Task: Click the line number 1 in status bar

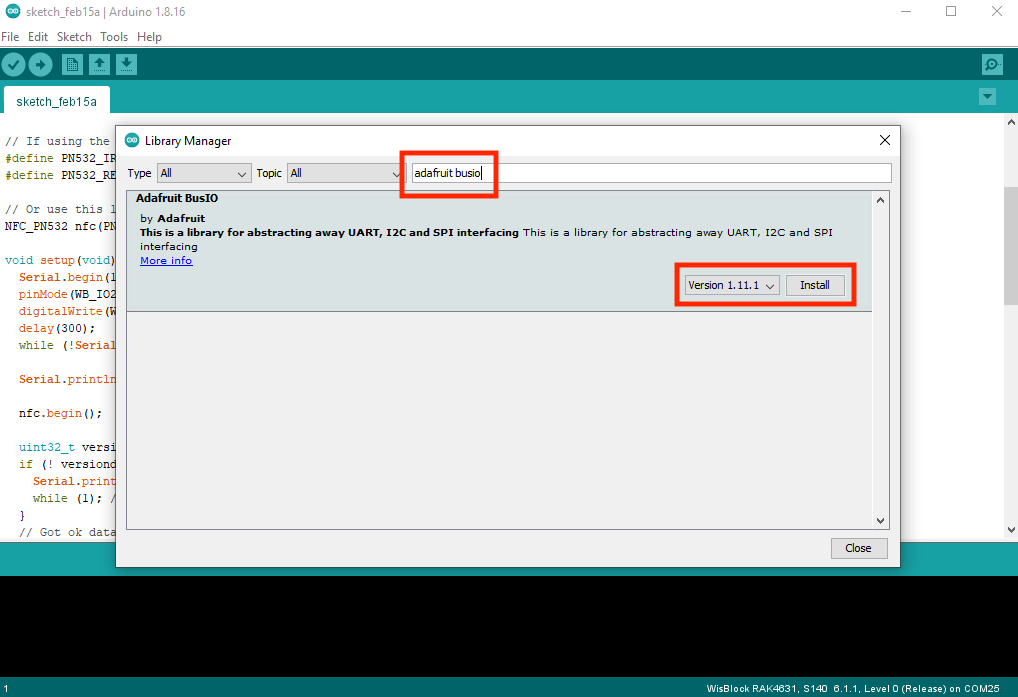Action: 6,689
